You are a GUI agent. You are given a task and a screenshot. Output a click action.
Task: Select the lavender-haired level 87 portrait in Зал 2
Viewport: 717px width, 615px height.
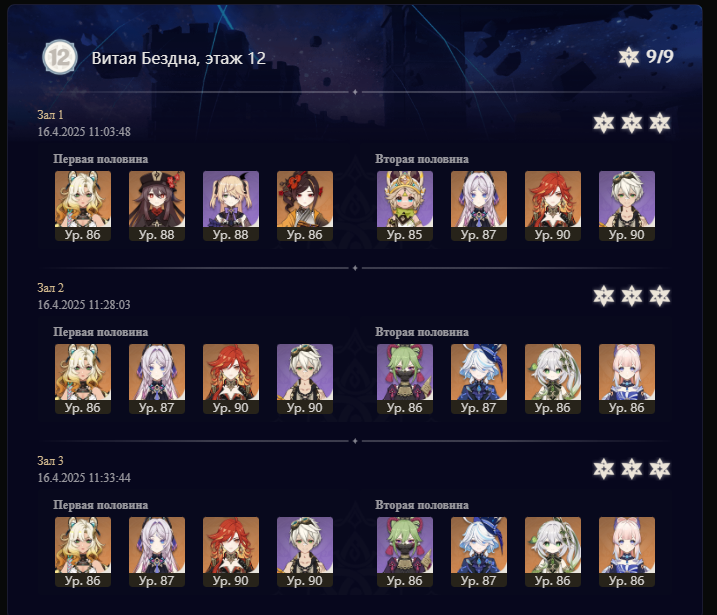157,379
